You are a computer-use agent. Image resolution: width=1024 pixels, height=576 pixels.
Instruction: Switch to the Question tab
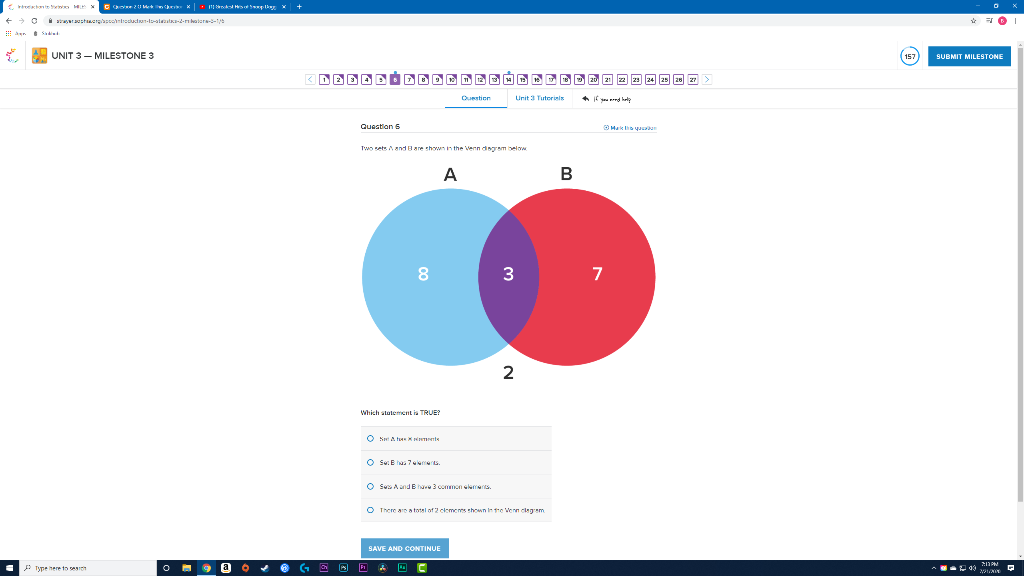coord(475,99)
